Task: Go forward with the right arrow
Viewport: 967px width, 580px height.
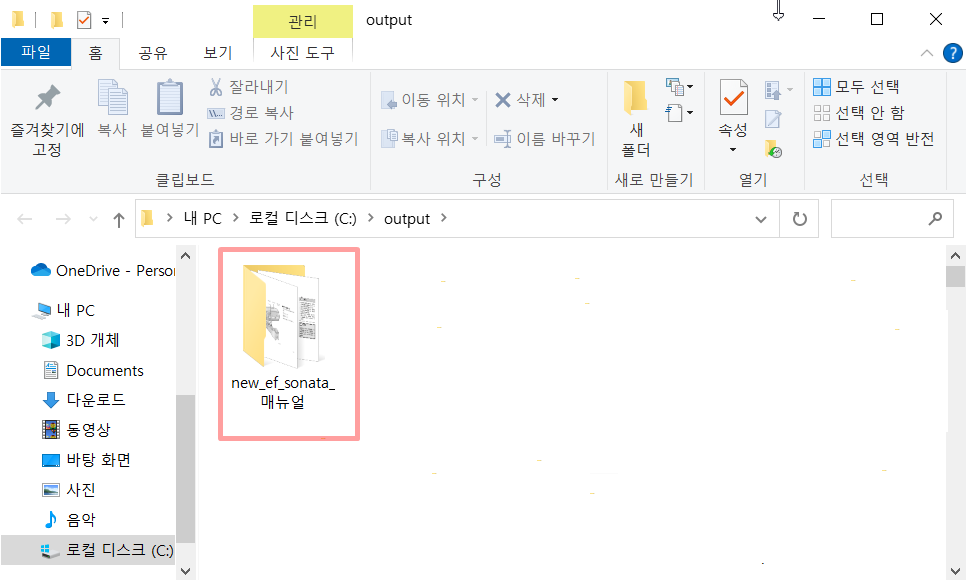Action: pos(63,219)
